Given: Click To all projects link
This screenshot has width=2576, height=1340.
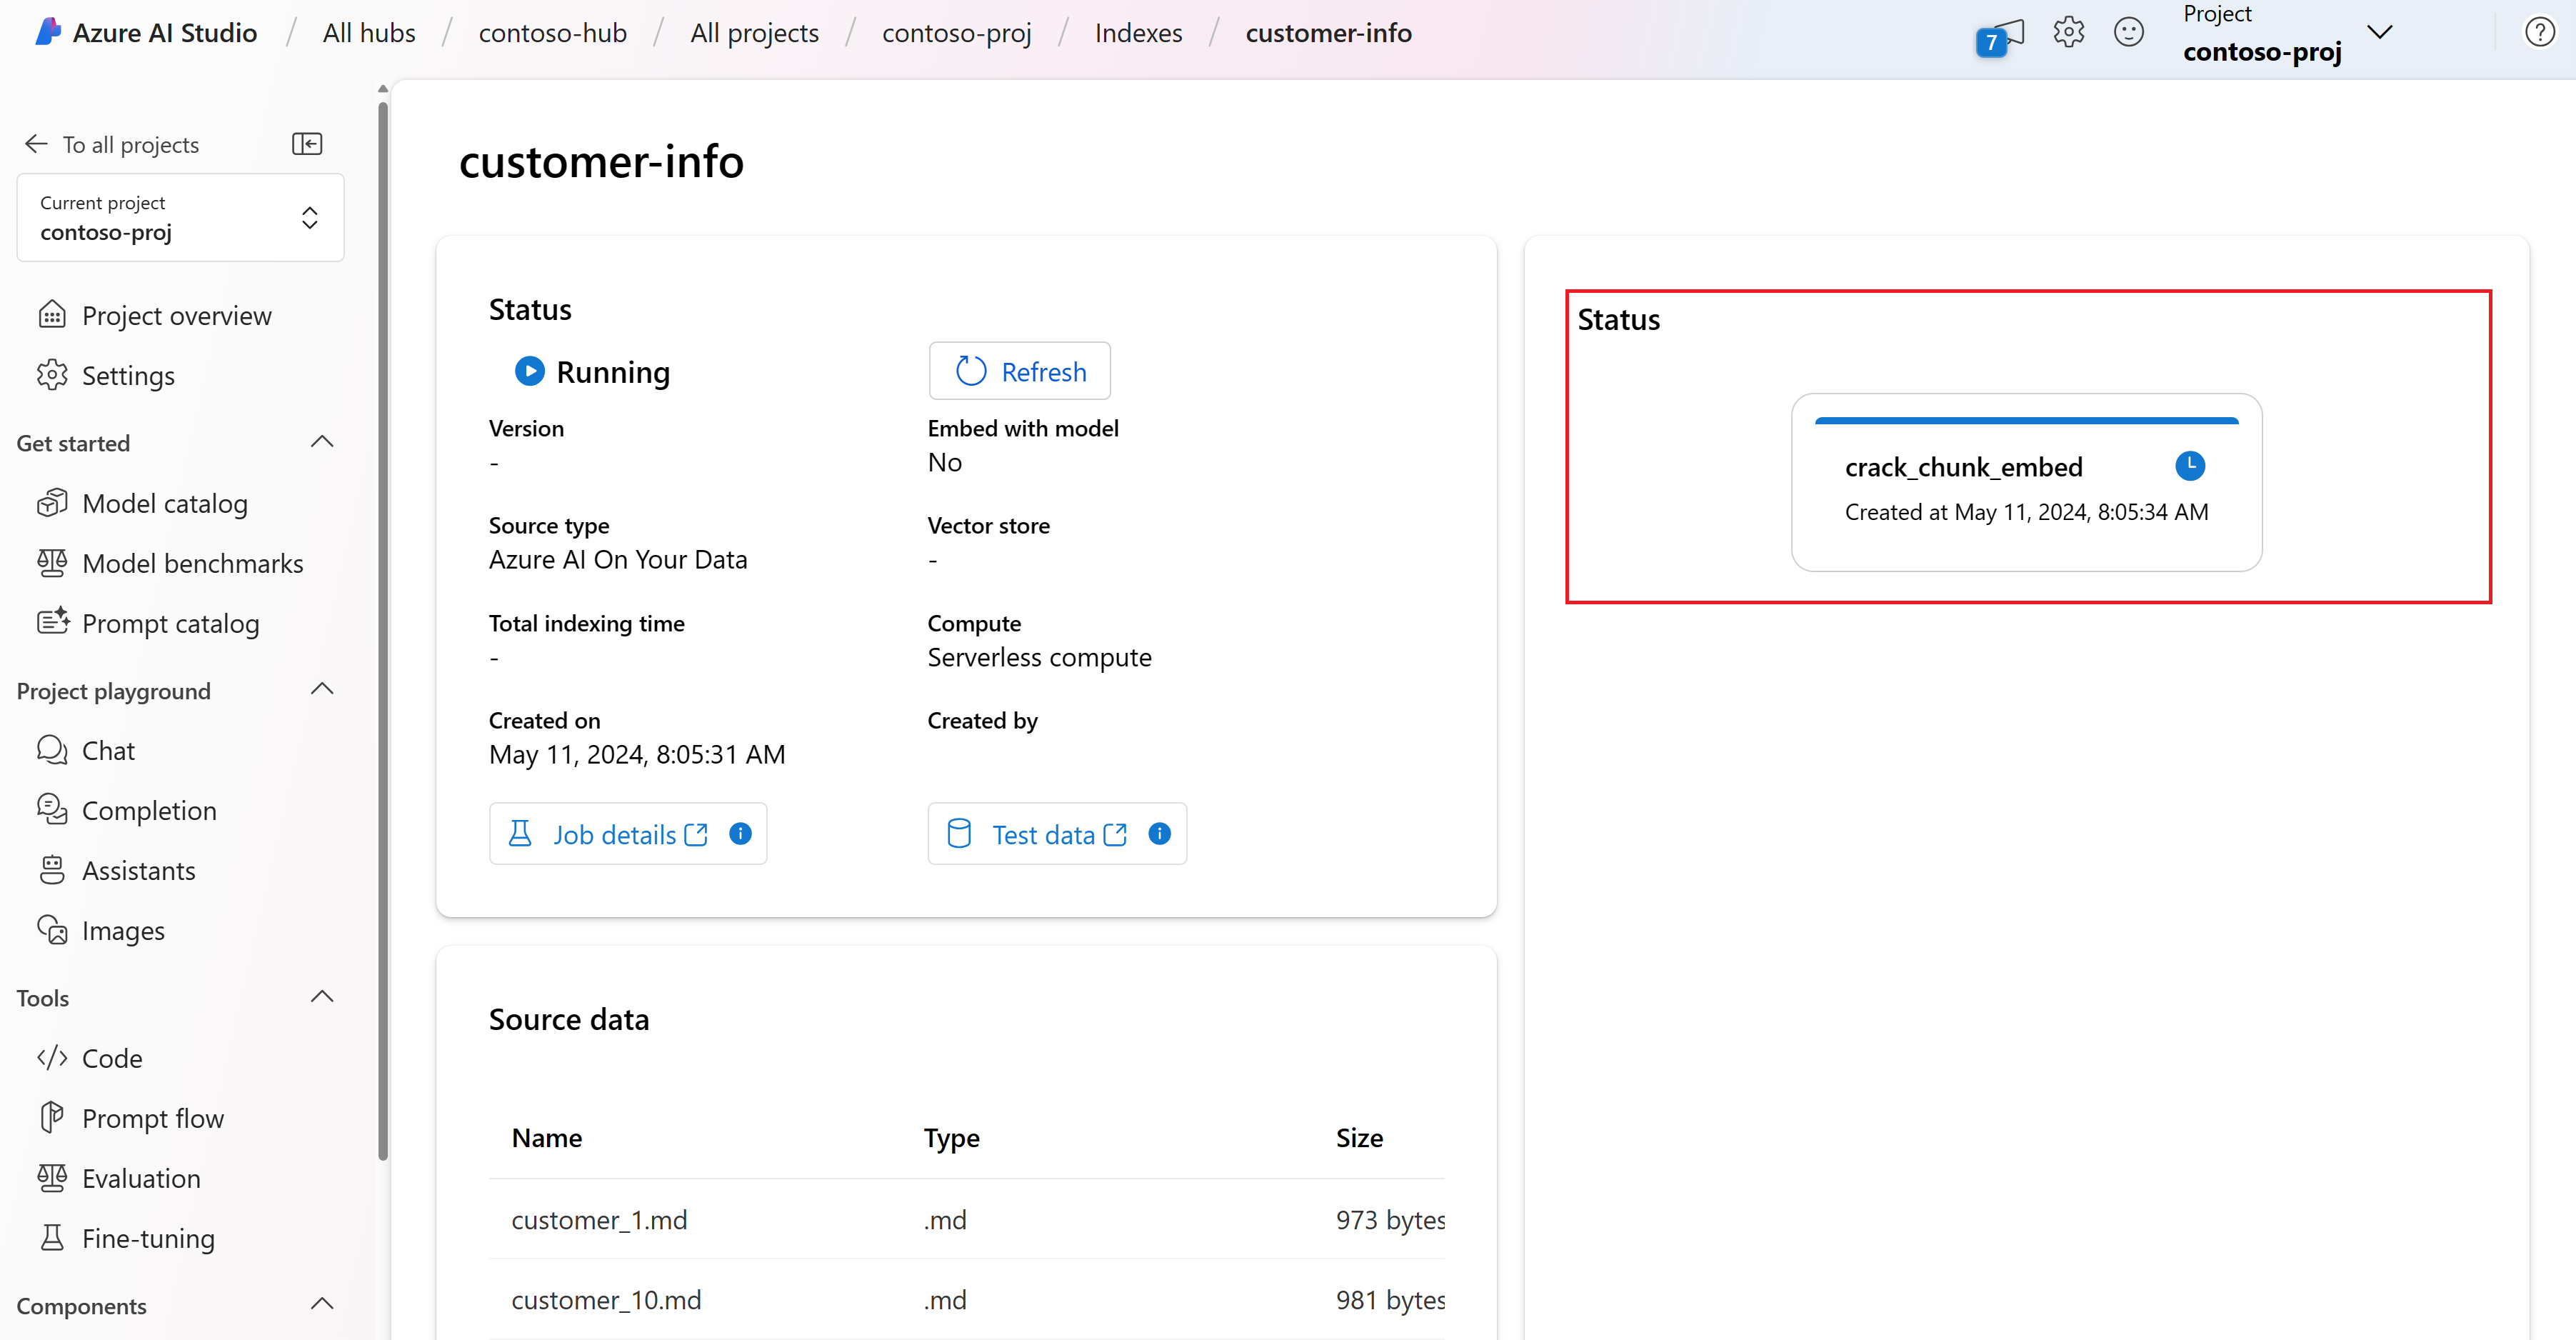Looking at the screenshot, I should tap(130, 145).
